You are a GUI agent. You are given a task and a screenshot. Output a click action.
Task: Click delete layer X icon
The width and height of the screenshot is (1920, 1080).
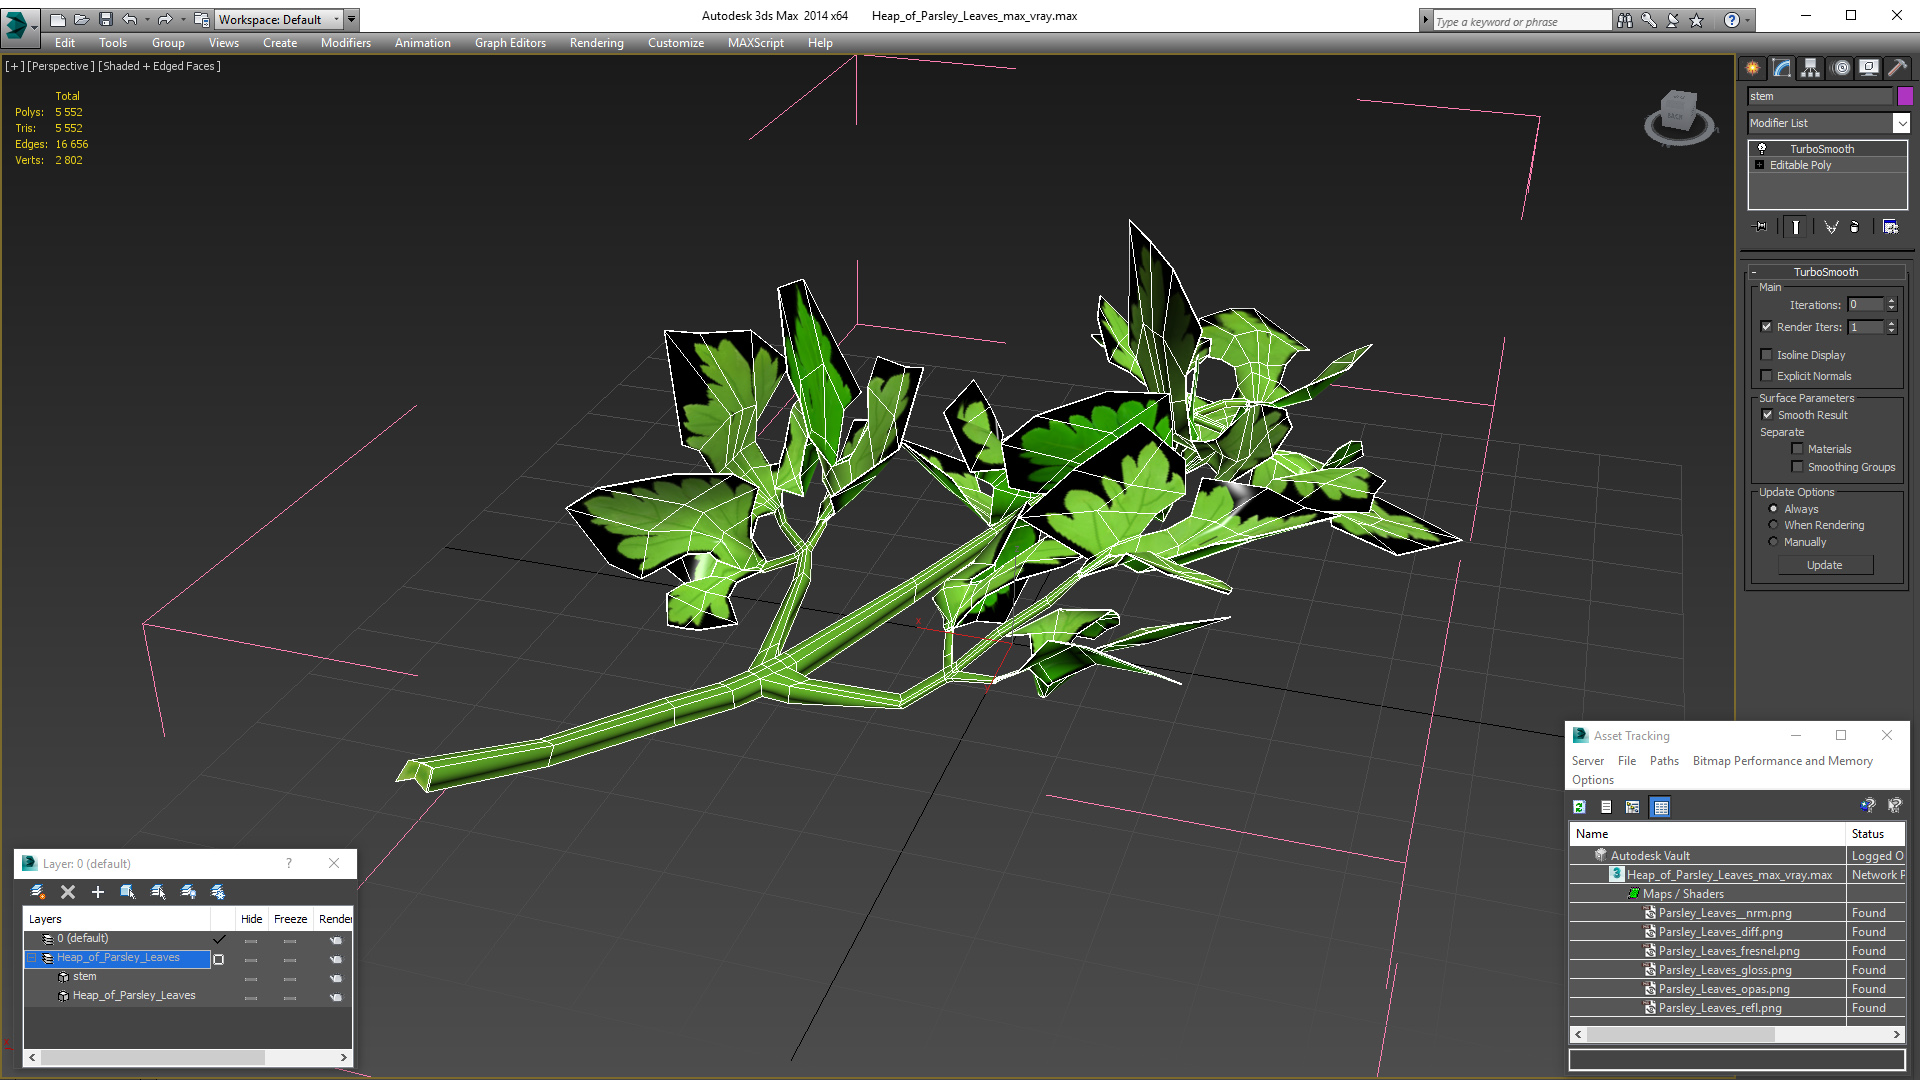click(x=68, y=892)
